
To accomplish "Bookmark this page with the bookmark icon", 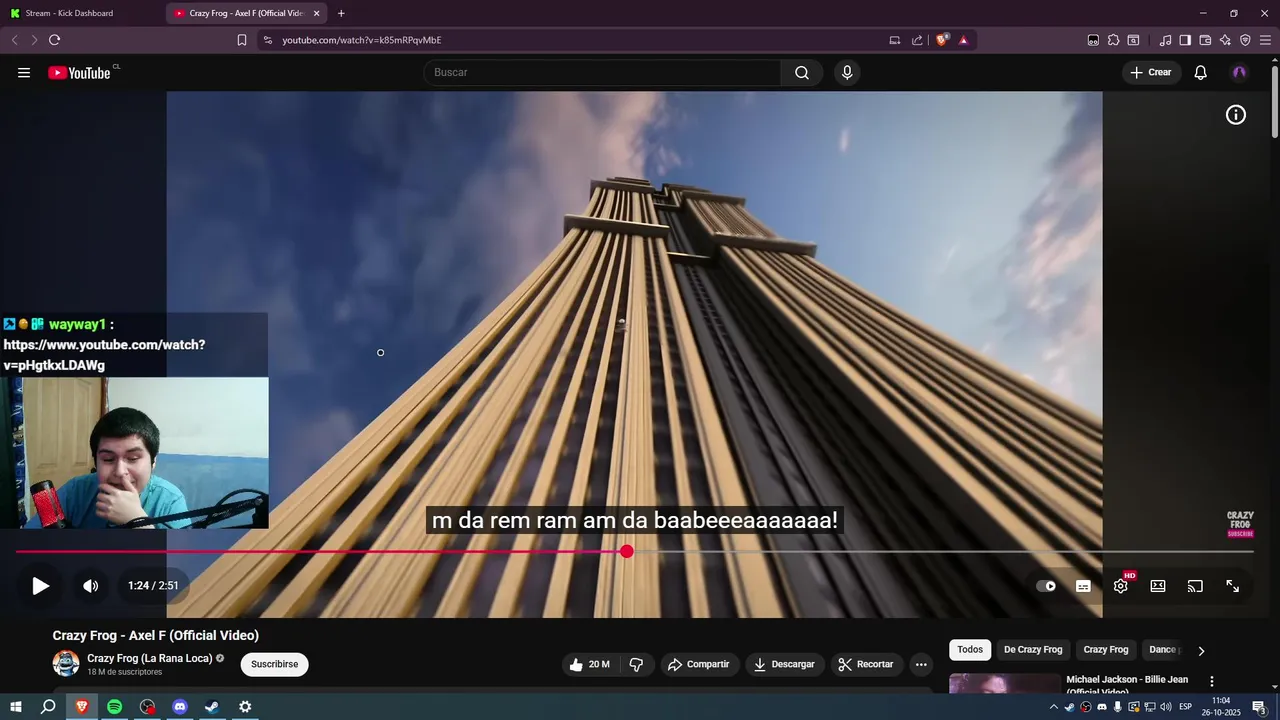I will [x=242, y=40].
